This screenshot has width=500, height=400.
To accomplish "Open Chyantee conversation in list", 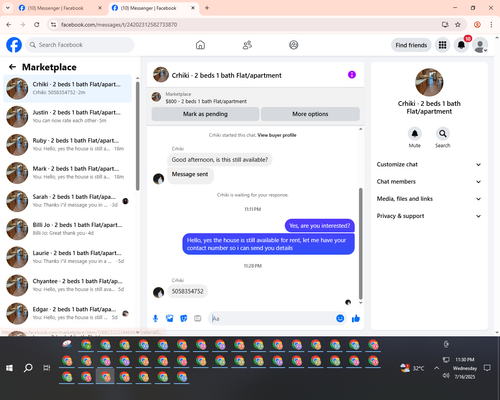I will click(68, 285).
